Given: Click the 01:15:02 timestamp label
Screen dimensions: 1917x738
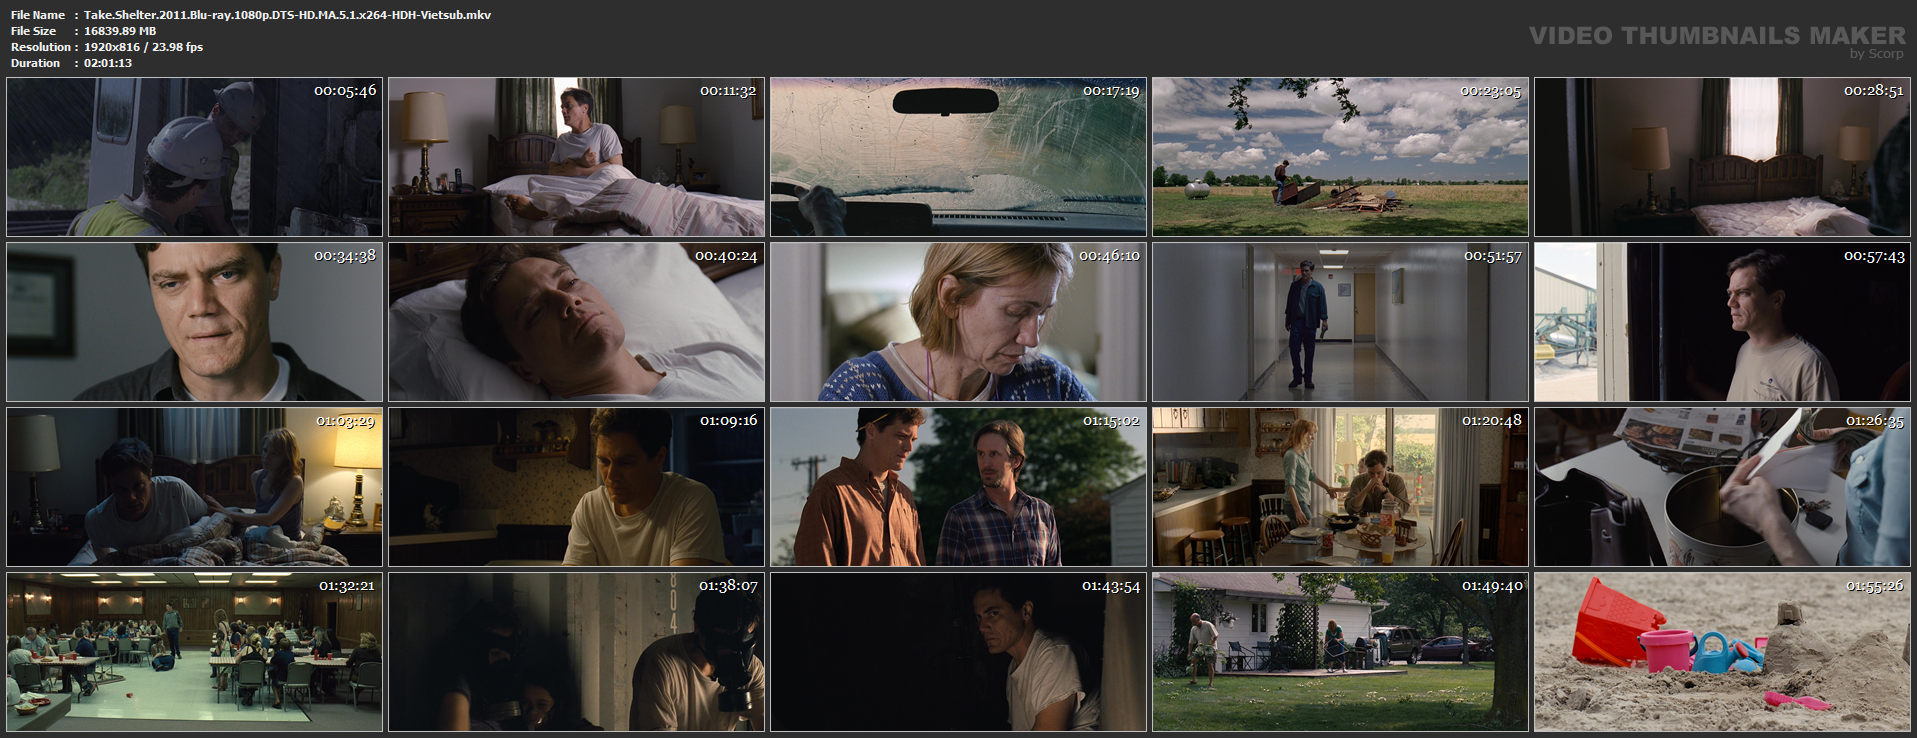Looking at the screenshot, I should click(x=1111, y=421).
